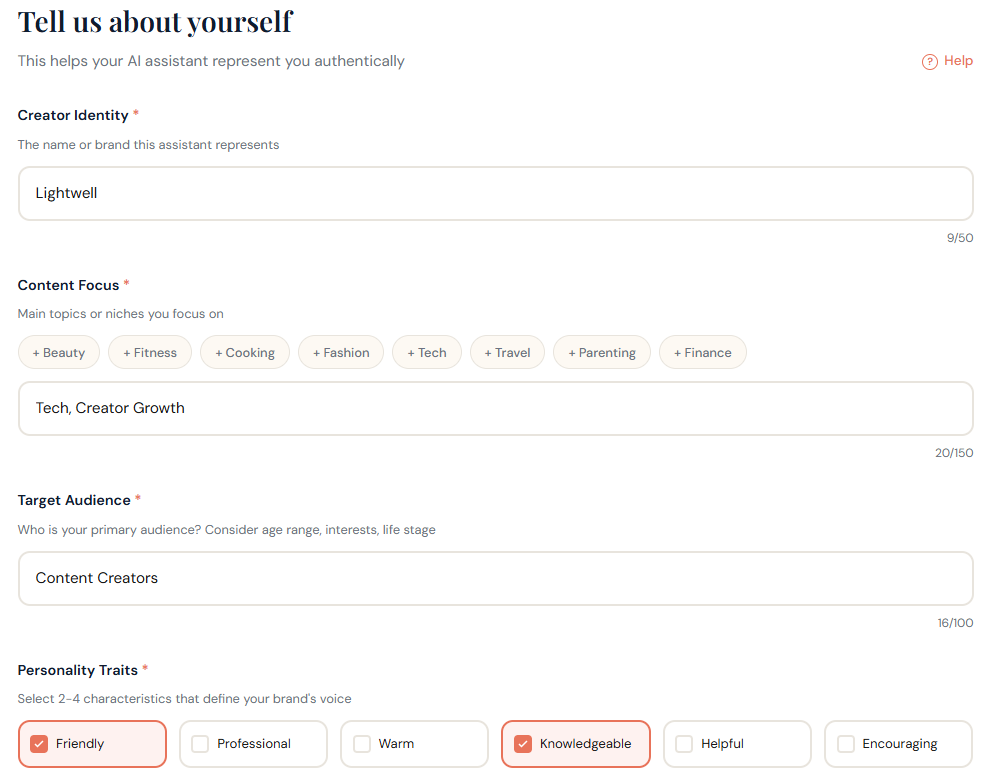The height and width of the screenshot is (775, 995).
Task: Enable the Warm personality trait
Action: click(x=413, y=743)
